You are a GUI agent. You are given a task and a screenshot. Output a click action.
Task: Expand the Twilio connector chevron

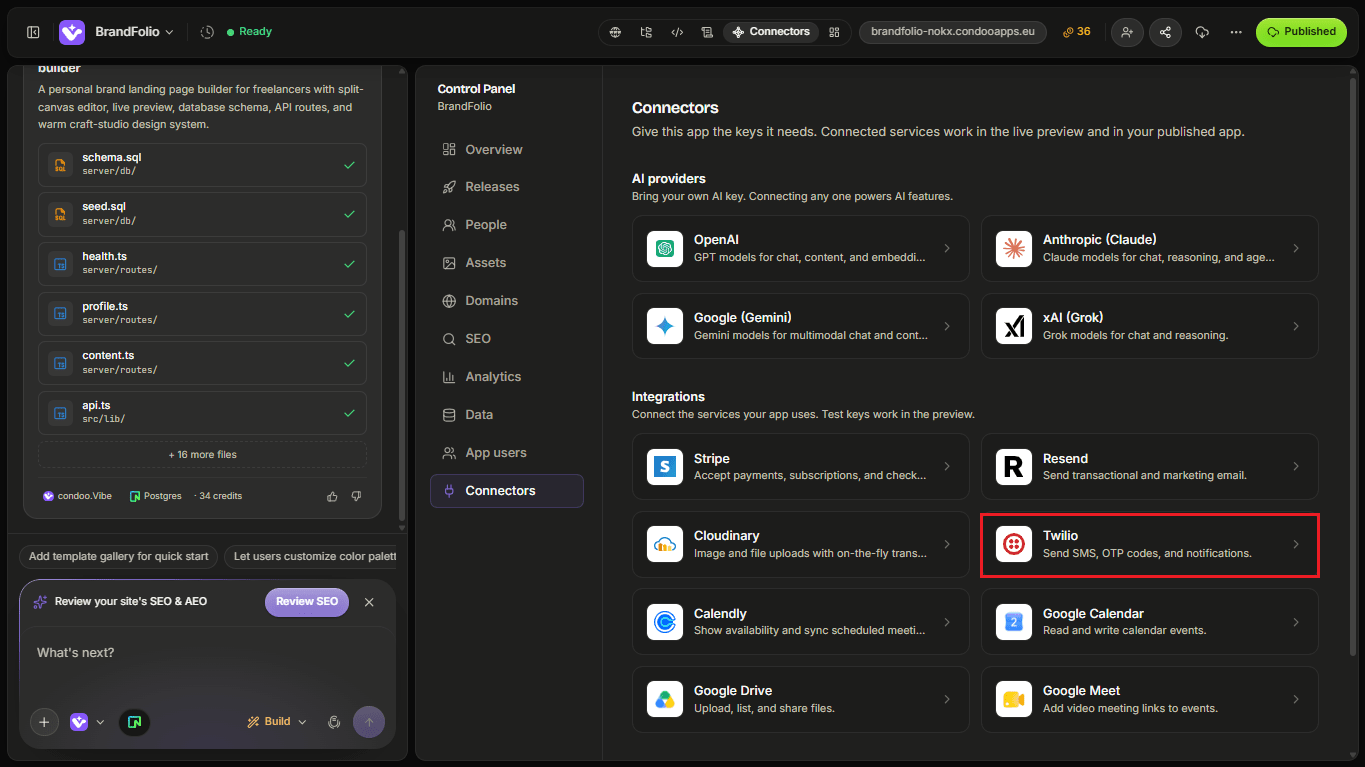pos(1296,545)
